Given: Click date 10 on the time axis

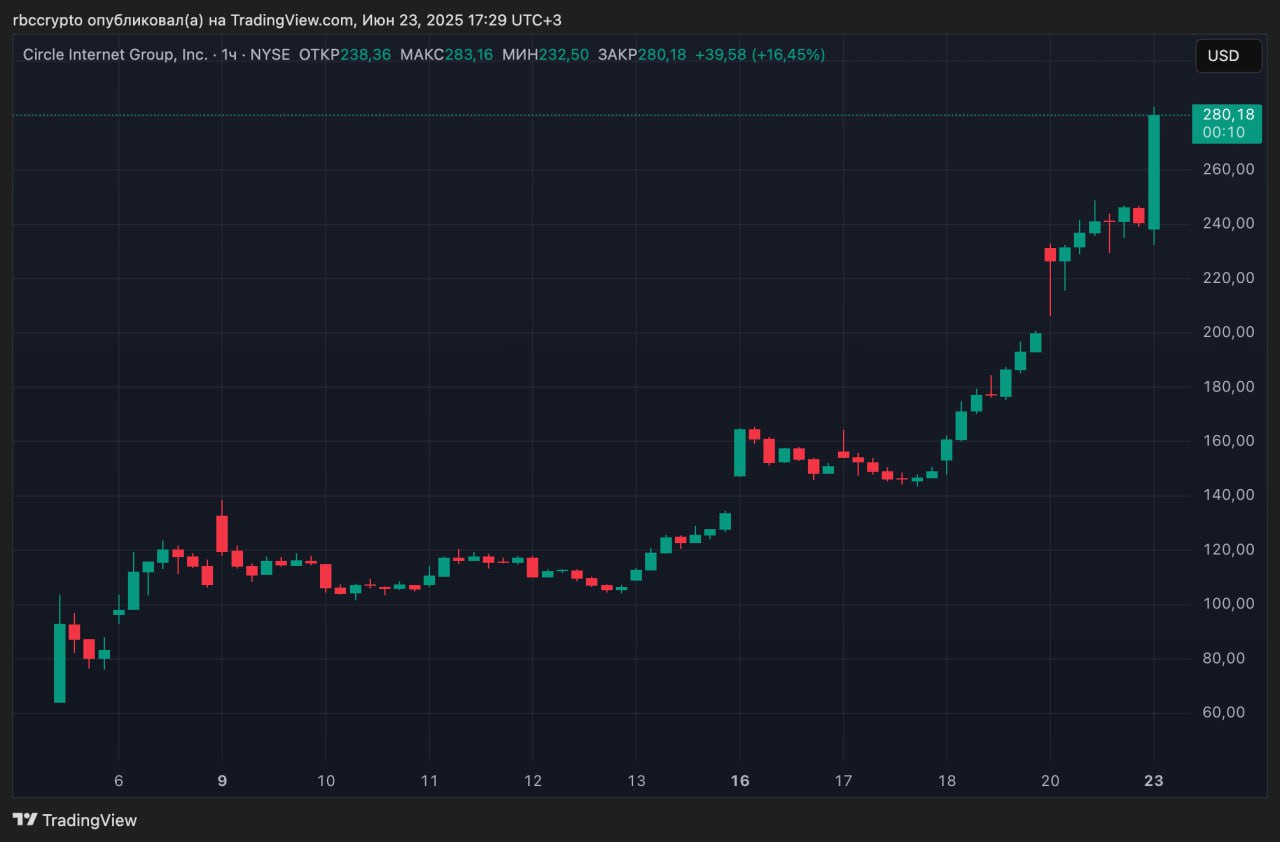Looking at the screenshot, I should [325, 781].
